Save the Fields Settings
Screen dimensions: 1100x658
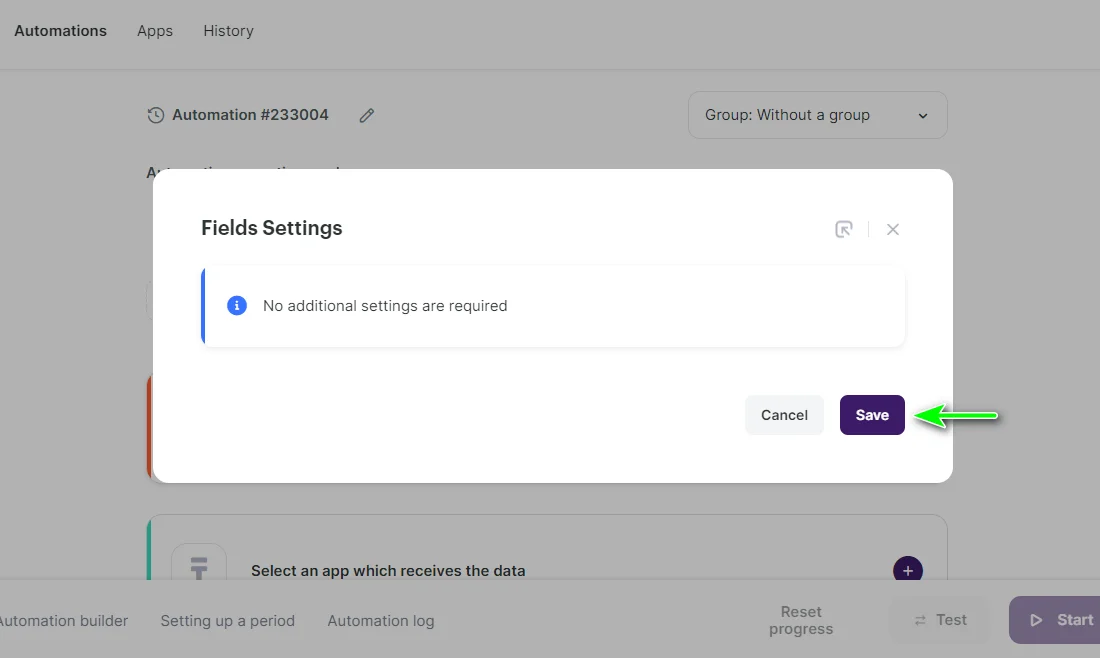tap(871, 414)
